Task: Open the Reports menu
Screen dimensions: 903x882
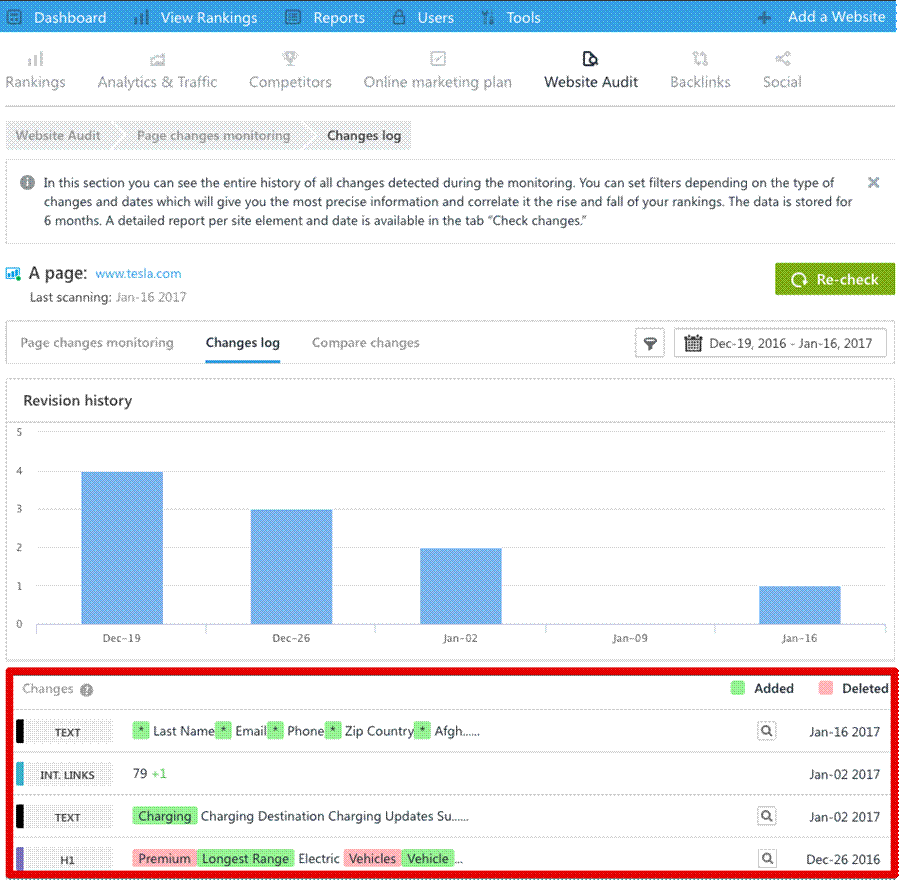Action: click(x=325, y=17)
